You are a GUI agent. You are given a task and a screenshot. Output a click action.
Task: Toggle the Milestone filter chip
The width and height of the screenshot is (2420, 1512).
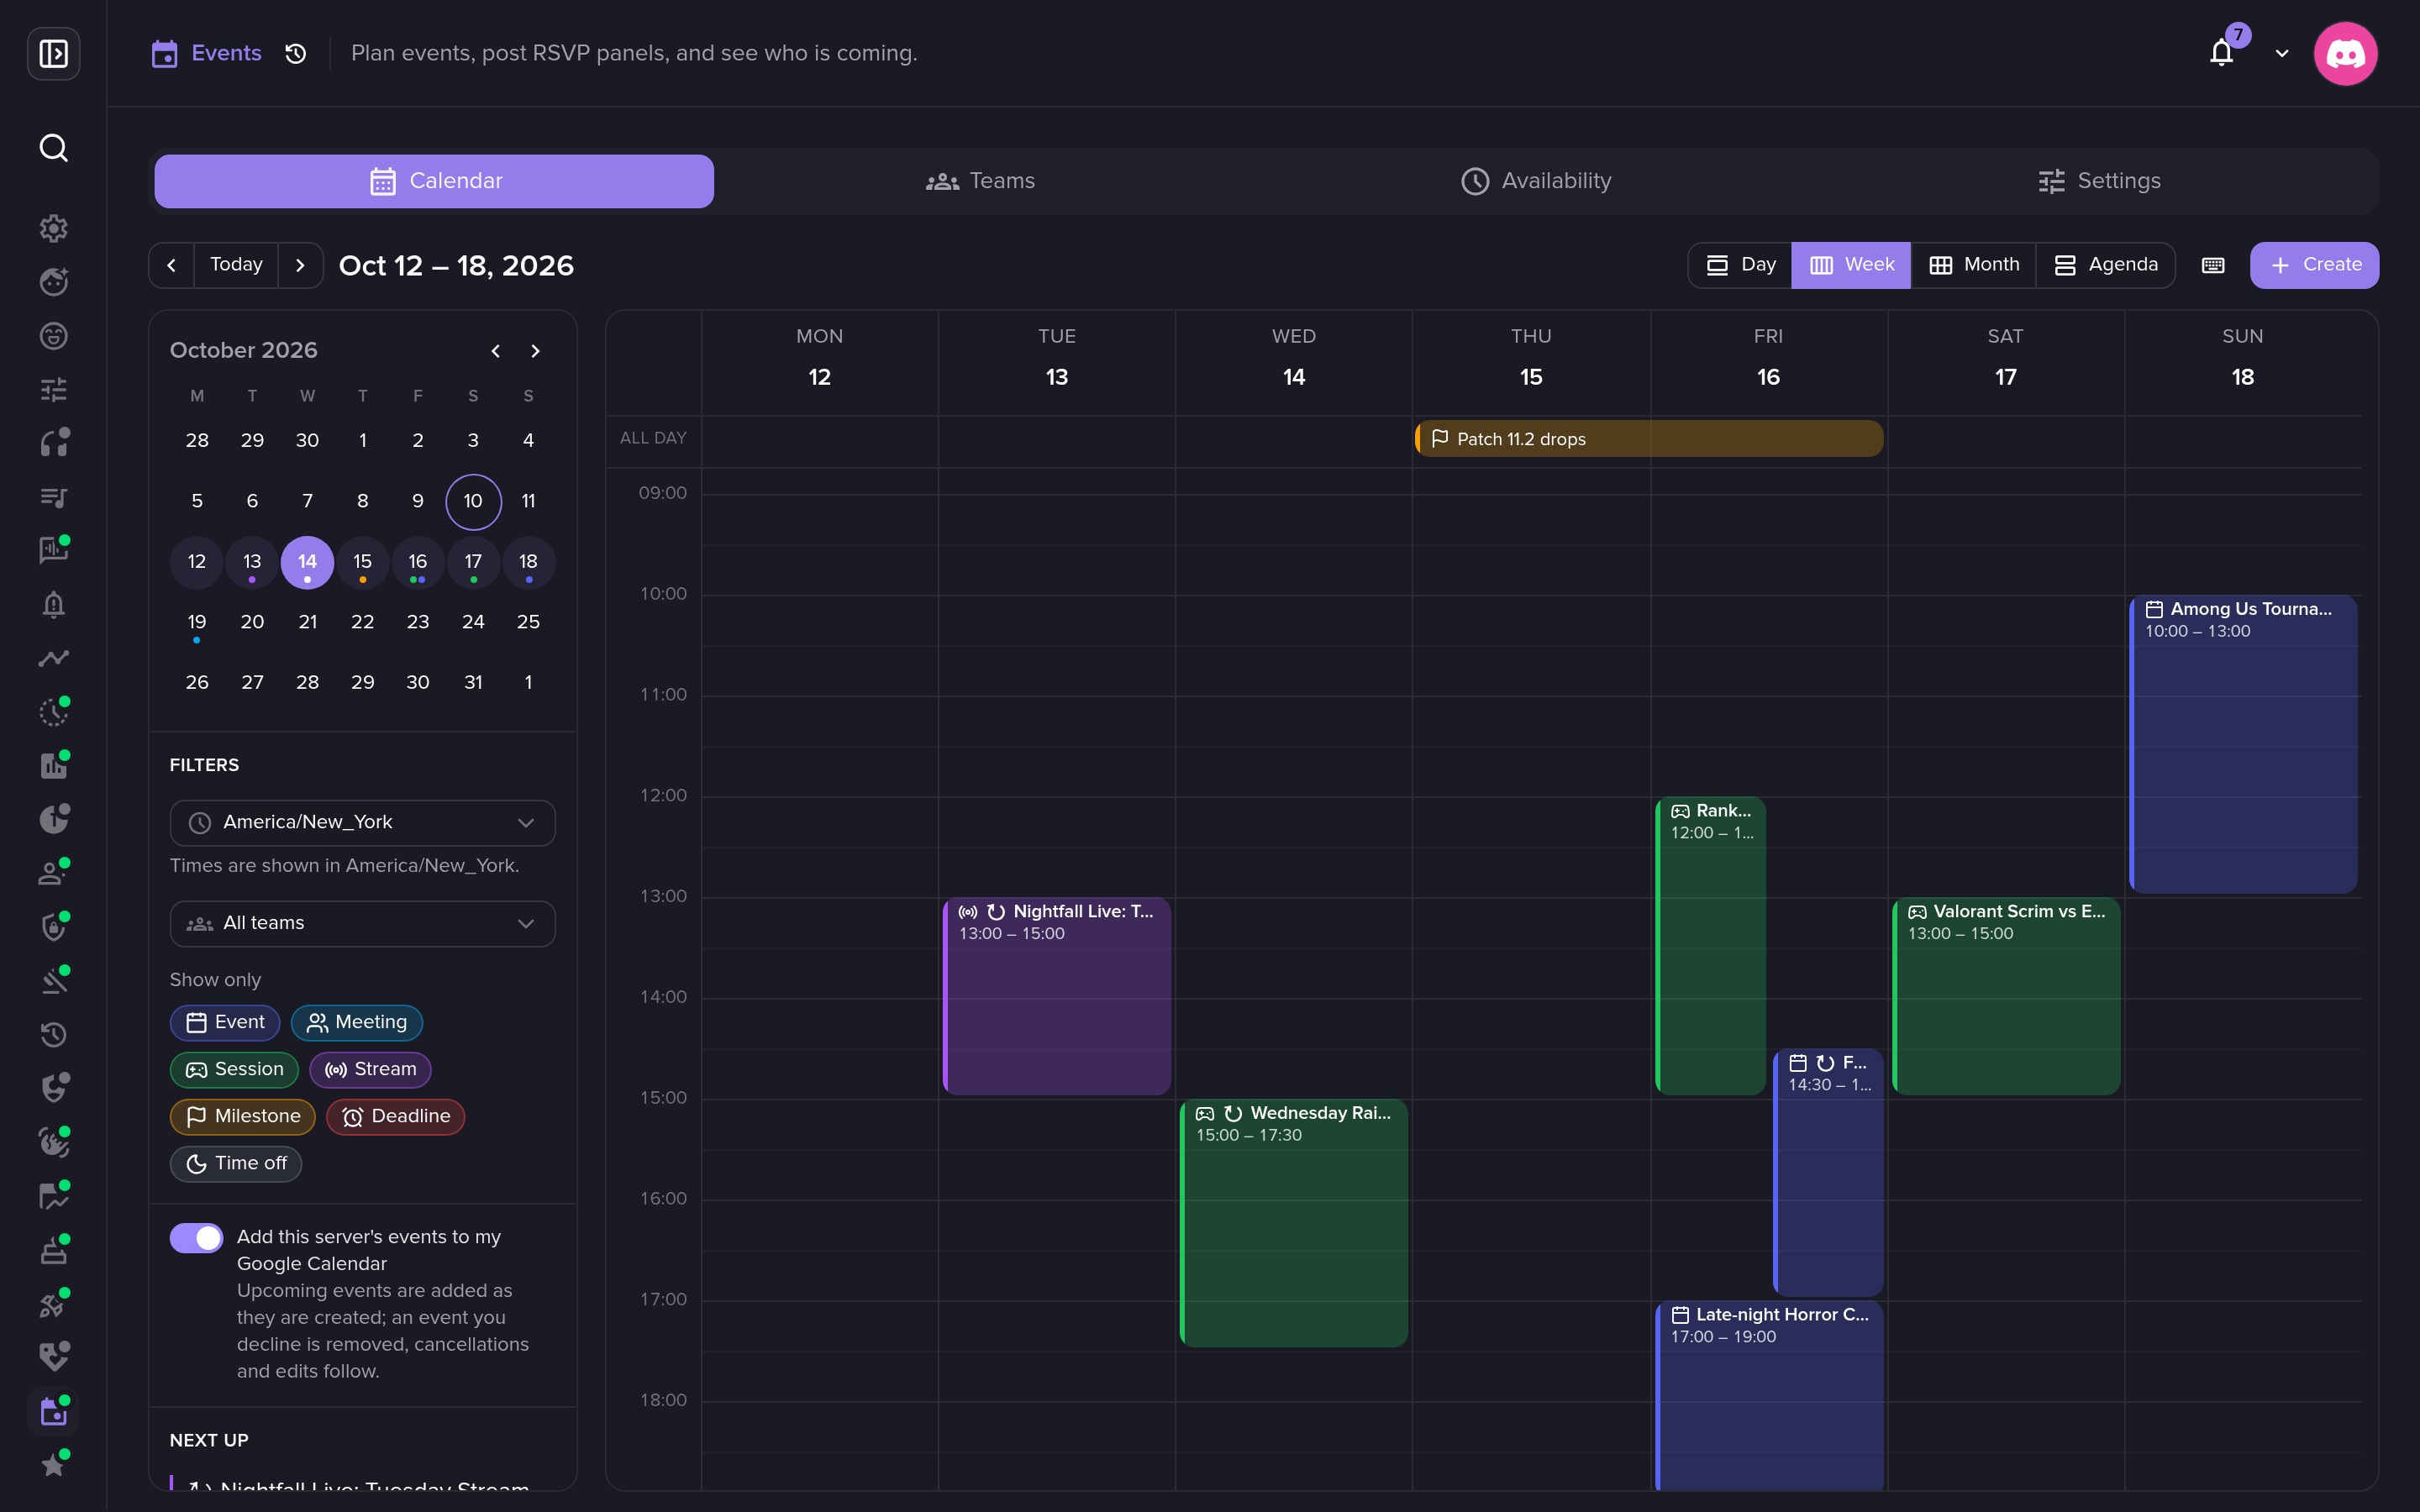242,1116
